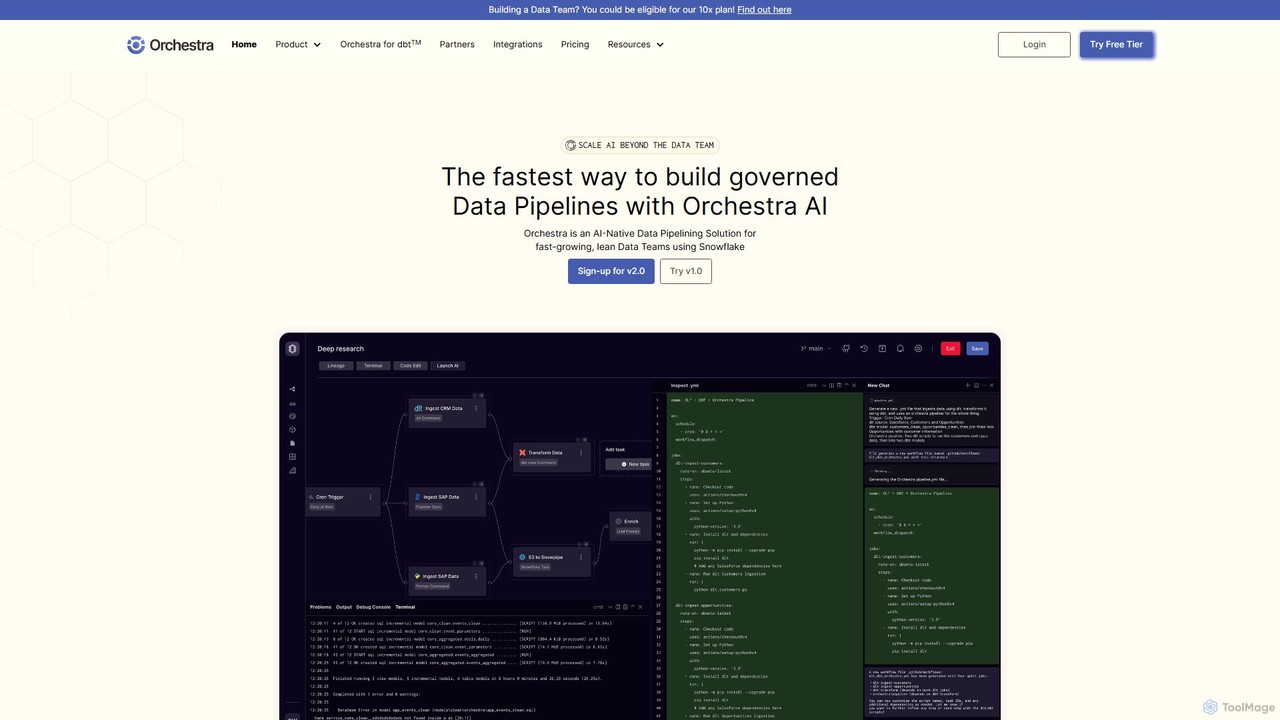Open options on the Fivetran Sync SAP node
This screenshot has width=1280, height=720.
pyautogui.click(x=476, y=497)
